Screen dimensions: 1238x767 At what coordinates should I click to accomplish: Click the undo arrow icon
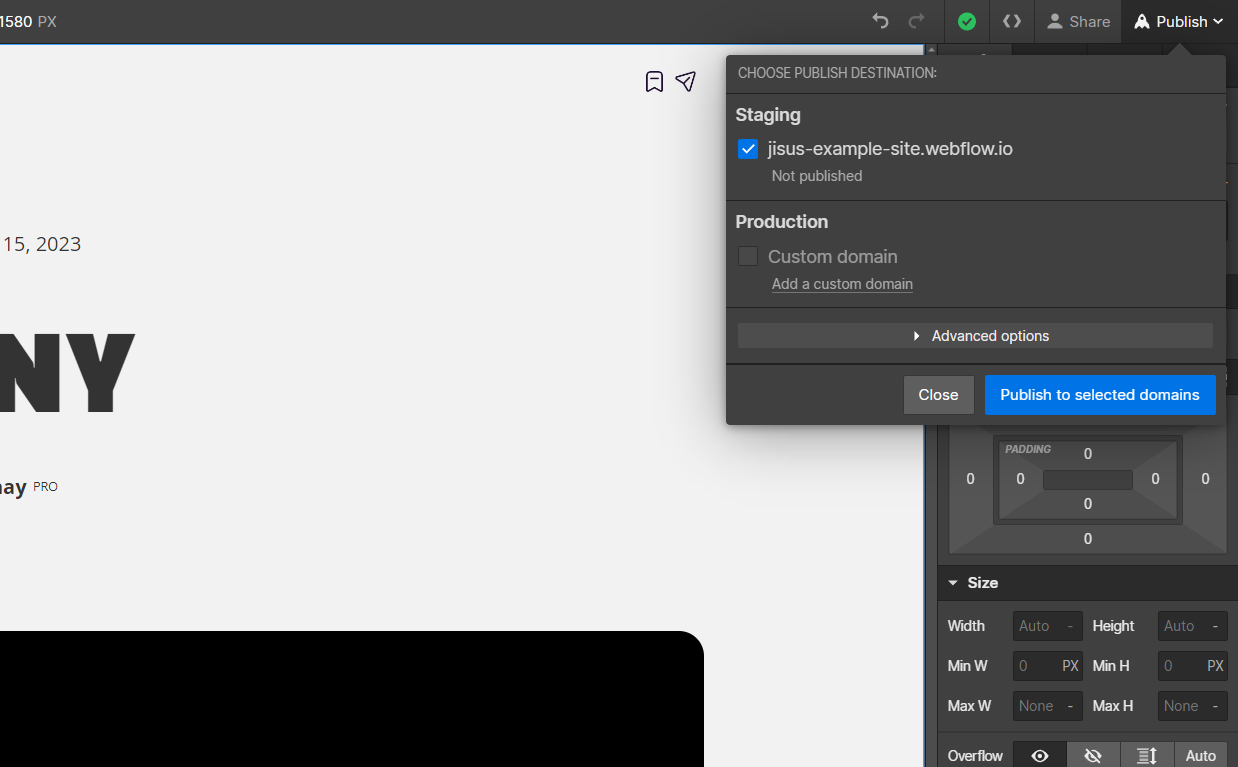pos(880,21)
